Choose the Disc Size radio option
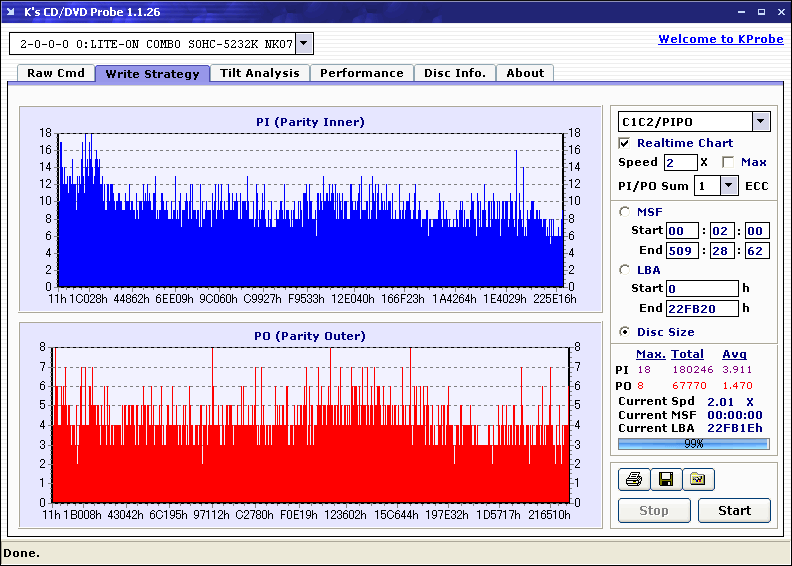 click(625, 332)
